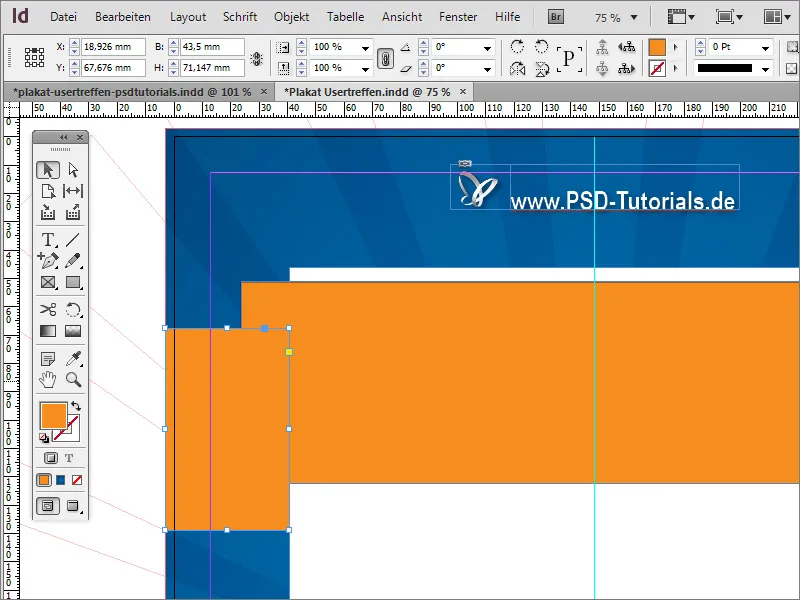Open the Screen Mode dropdown
800x600 pixels.
pyautogui.click(x=729, y=17)
